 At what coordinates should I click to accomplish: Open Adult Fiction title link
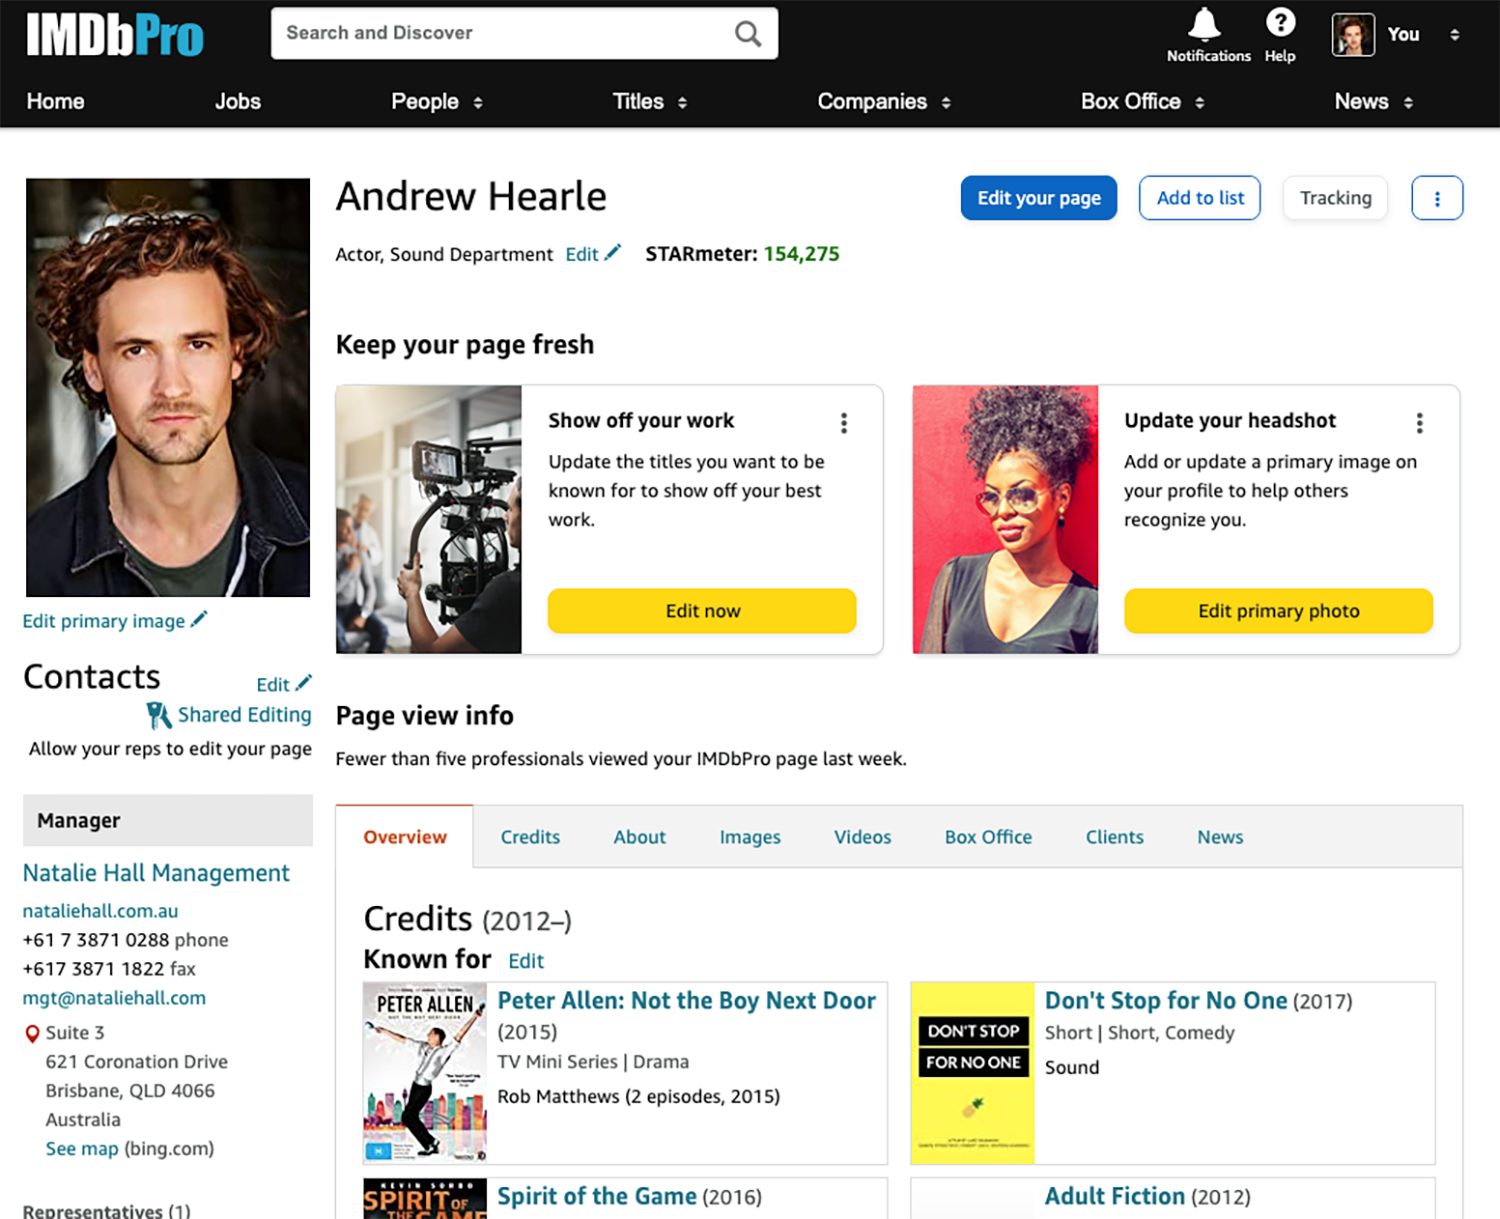click(1115, 1196)
